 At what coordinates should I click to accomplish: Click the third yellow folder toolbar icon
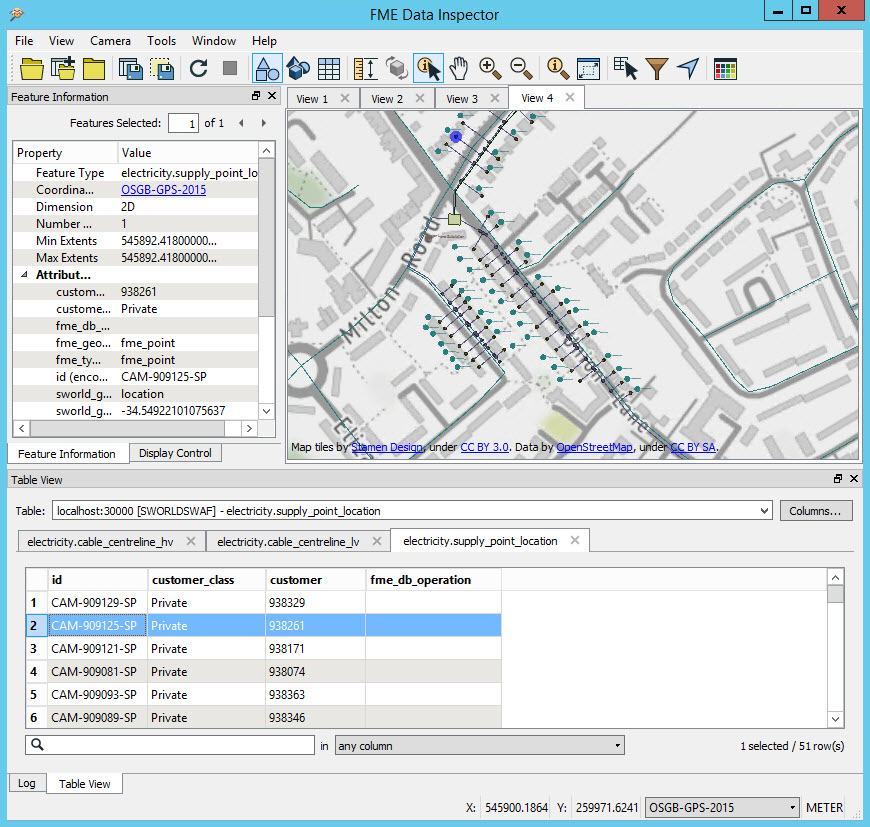click(x=94, y=69)
